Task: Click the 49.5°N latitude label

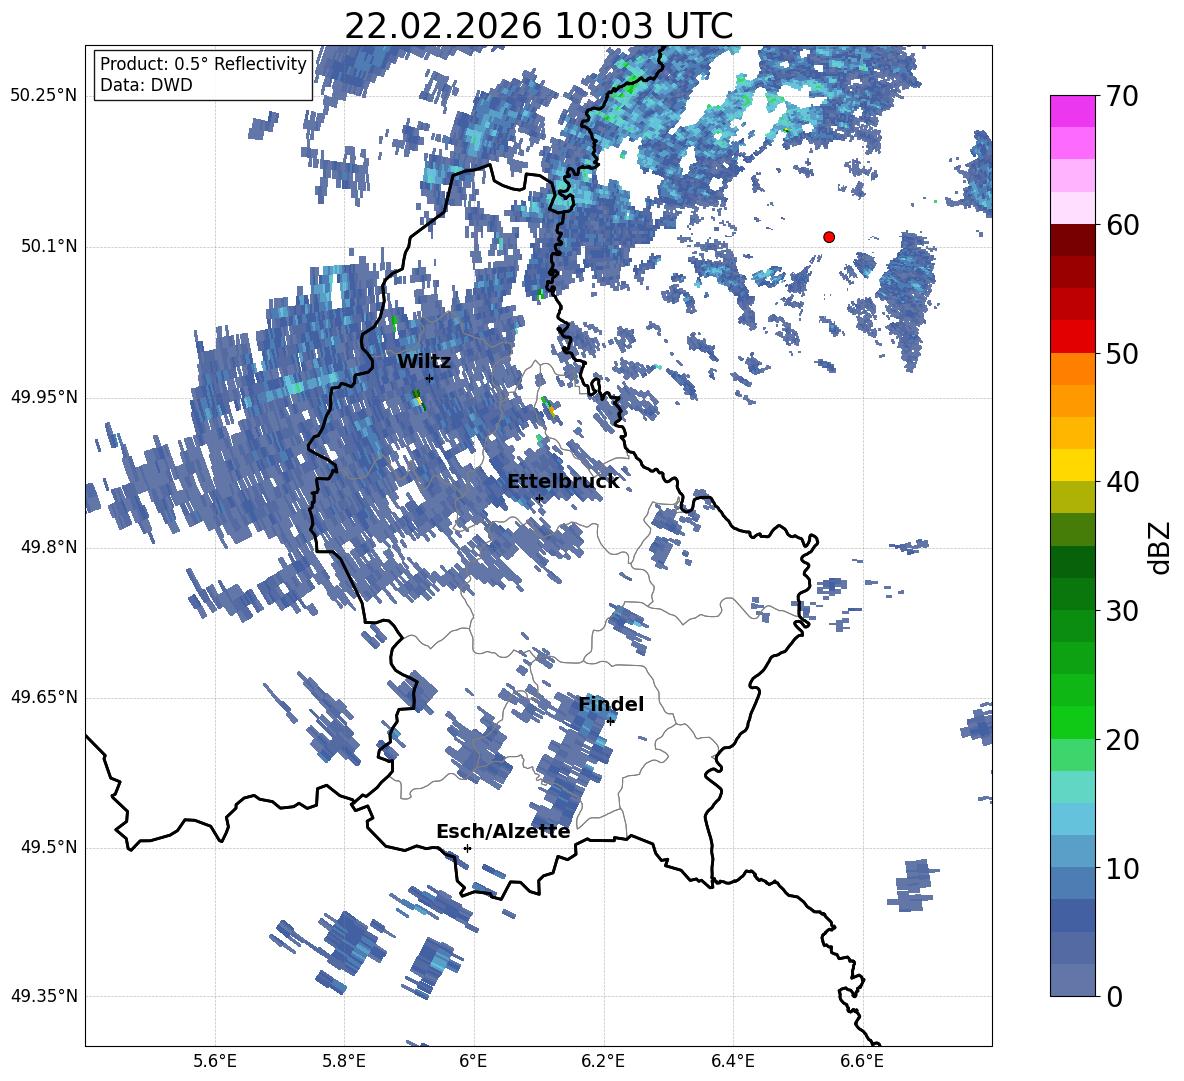Action: (50, 848)
